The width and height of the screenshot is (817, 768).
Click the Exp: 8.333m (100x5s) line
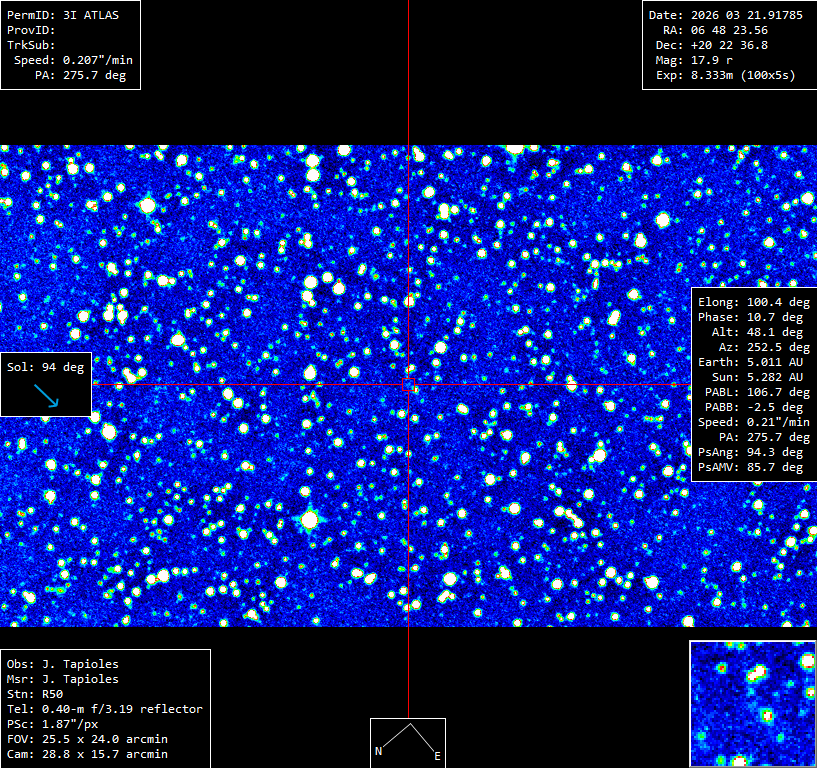tap(725, 76)
